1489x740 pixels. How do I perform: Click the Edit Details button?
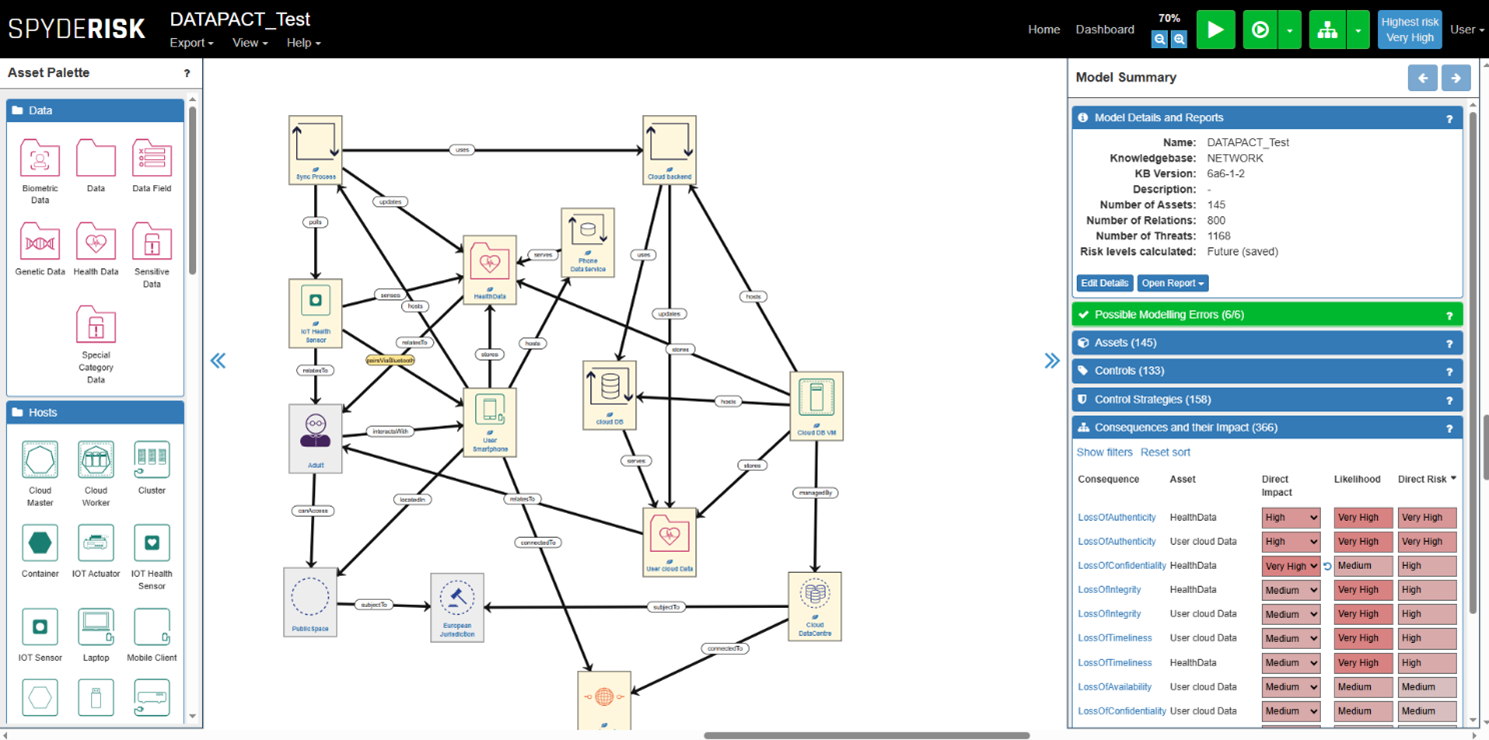click(1104, 283)
